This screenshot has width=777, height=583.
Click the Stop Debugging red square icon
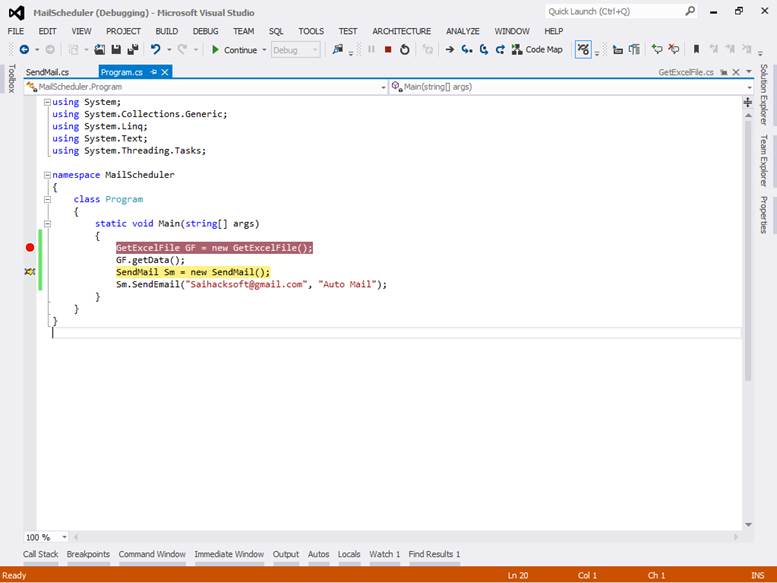pos(388,49)
